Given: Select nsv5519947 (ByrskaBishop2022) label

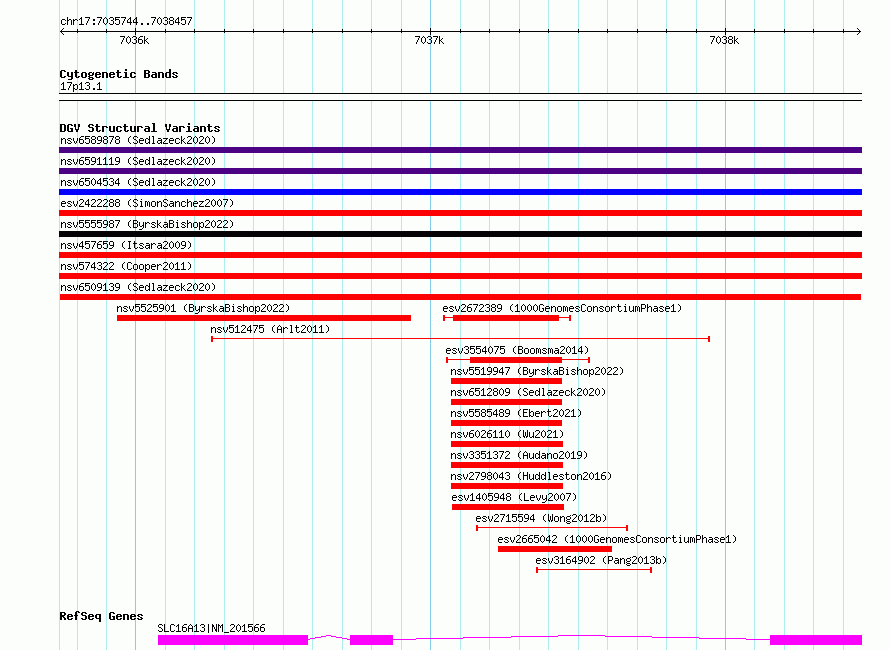Looking at the screenshot, I should click(x=537, y=371).
